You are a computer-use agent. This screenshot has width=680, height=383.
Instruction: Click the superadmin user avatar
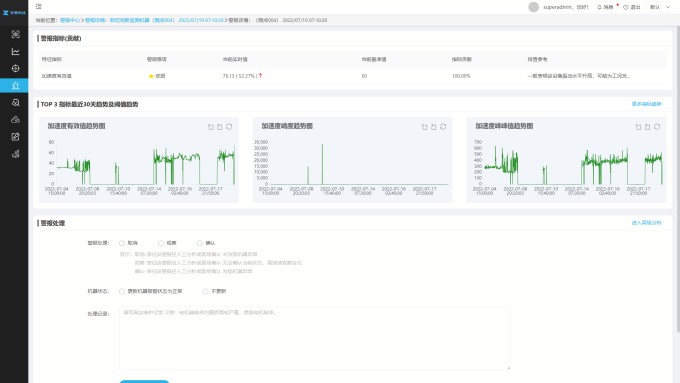(x=533, y=7)
